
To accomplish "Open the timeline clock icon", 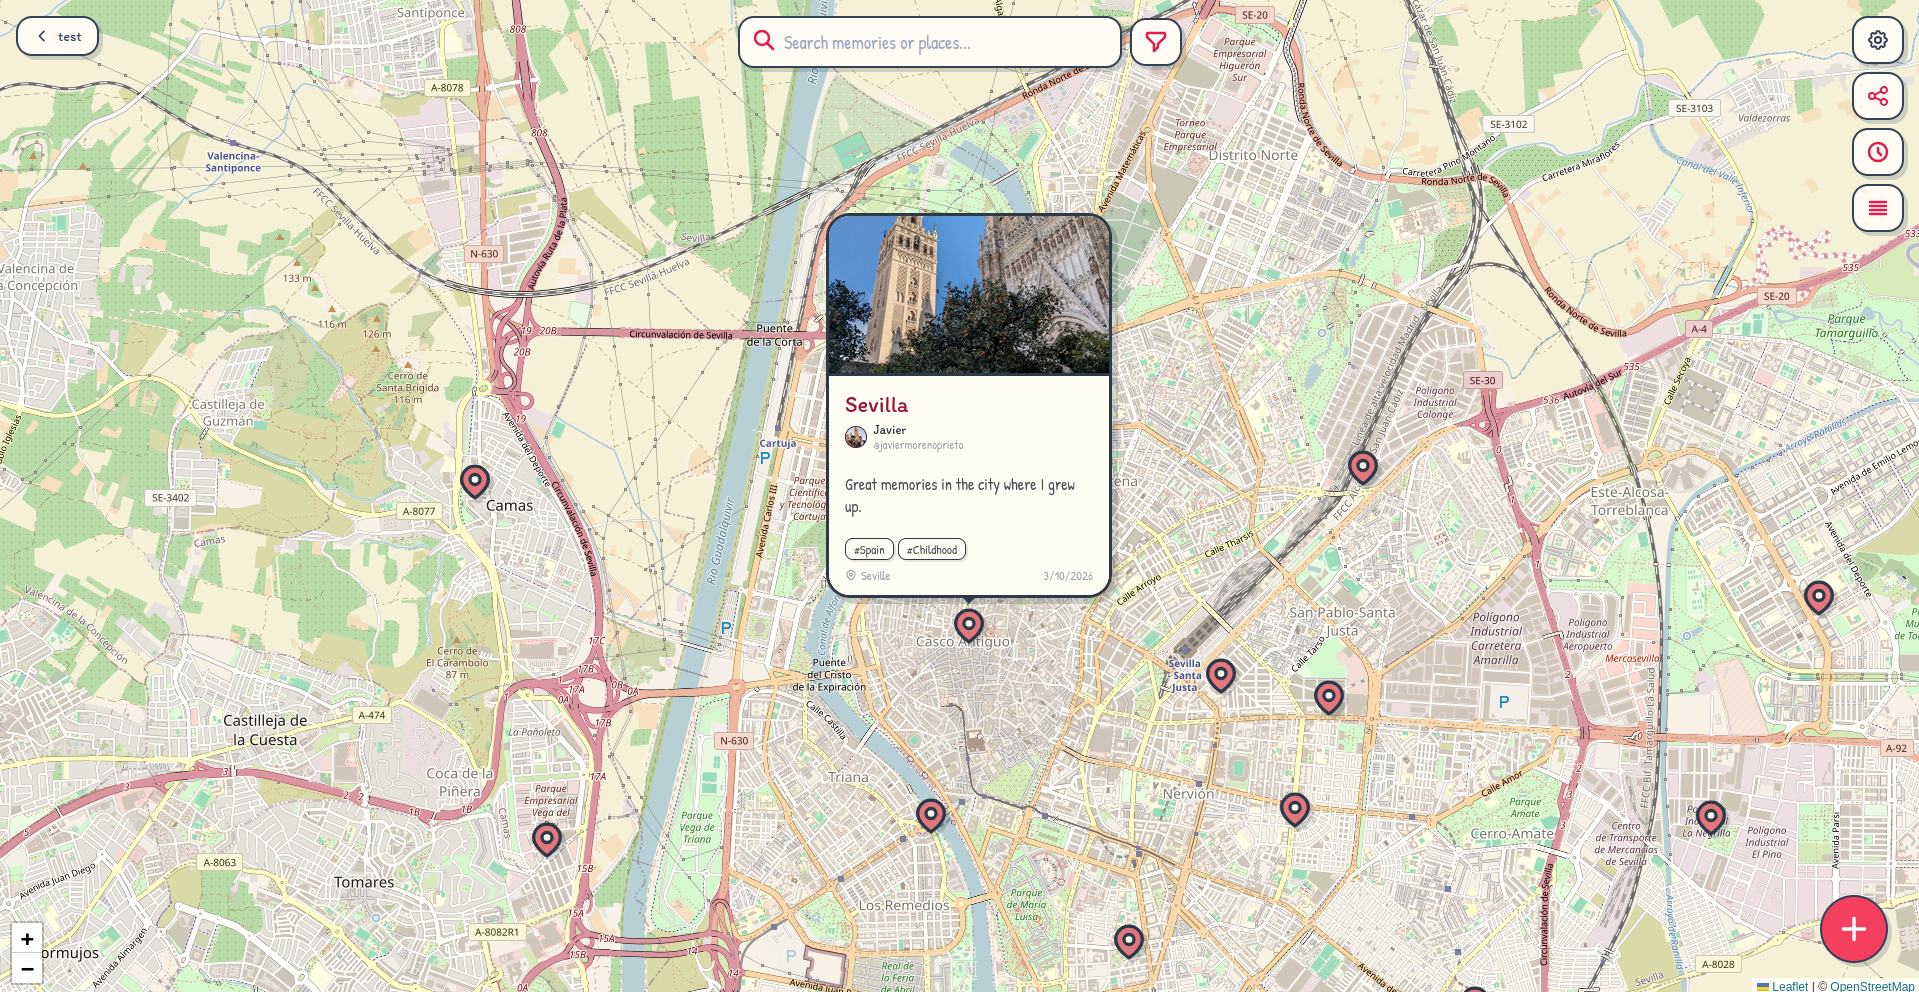I will pos(1877,152).
